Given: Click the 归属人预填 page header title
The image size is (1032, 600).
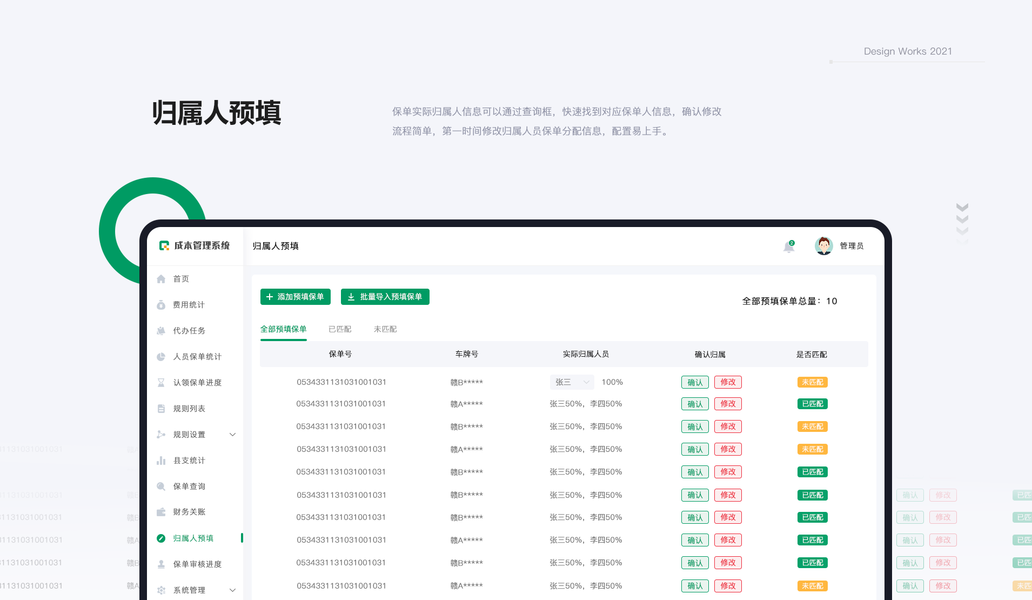Looking at the screenshot, I should pos(276,246).
